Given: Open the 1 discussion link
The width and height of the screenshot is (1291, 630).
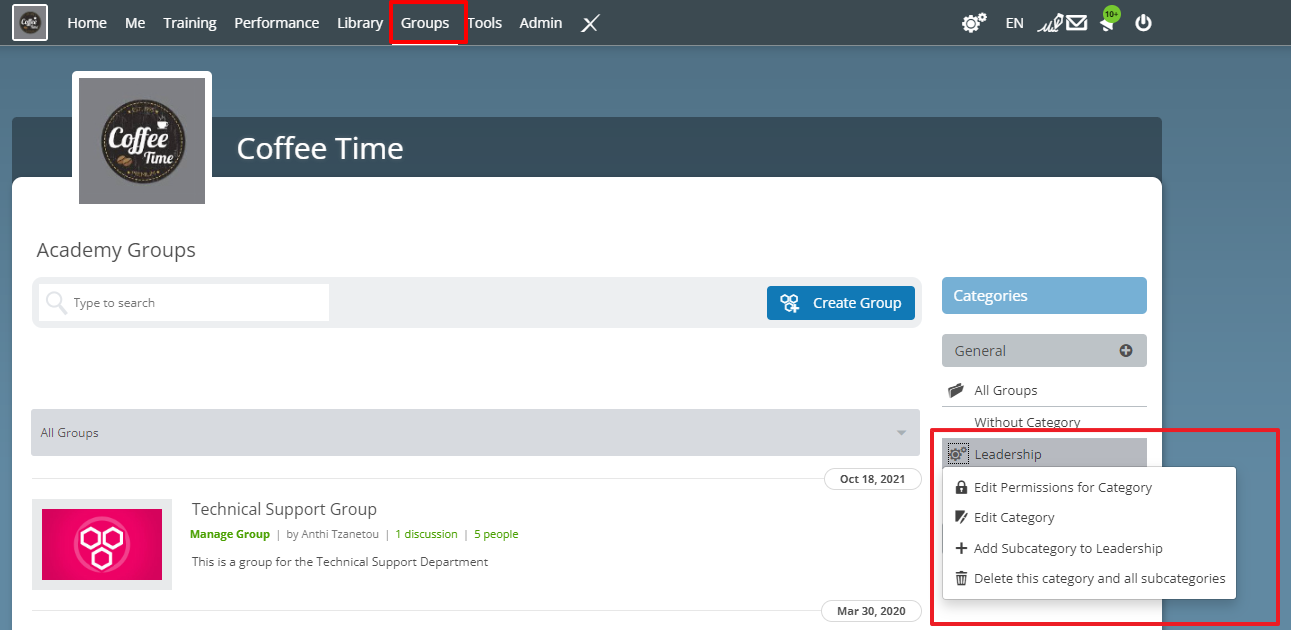Looking at the screenshot, I should (426, 534).
